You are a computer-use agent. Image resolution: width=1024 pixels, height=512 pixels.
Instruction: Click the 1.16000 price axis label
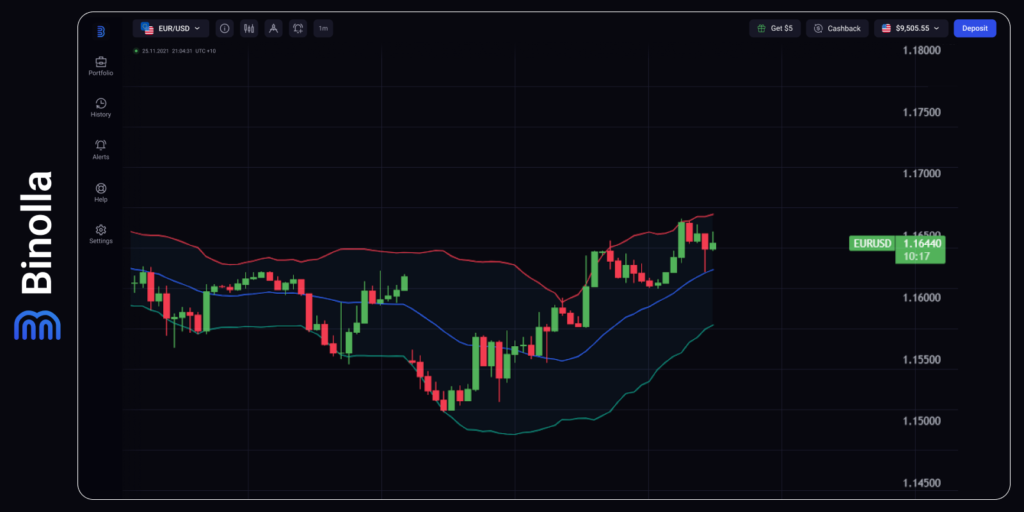pos(921,298)
